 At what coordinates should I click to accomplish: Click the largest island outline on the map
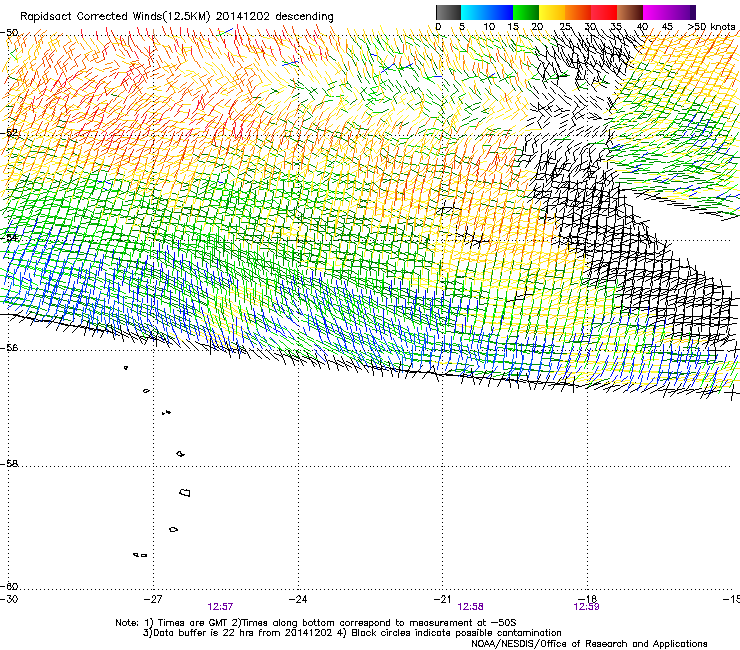click(185, 493)
